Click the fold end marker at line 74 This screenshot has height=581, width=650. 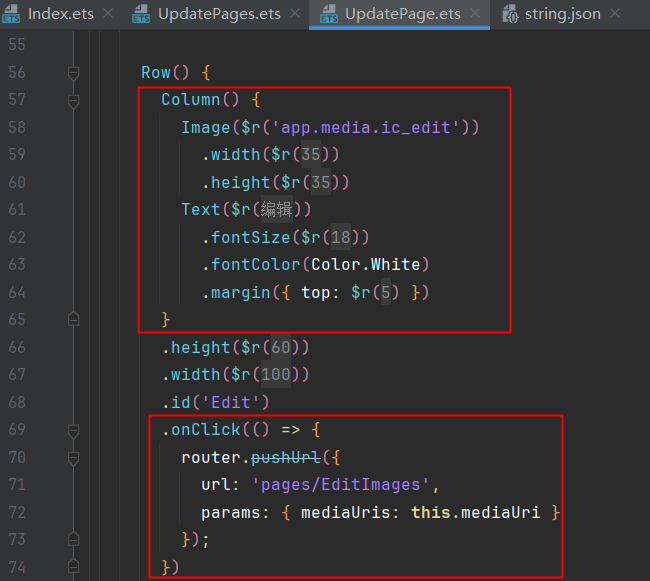click(73, 567)
